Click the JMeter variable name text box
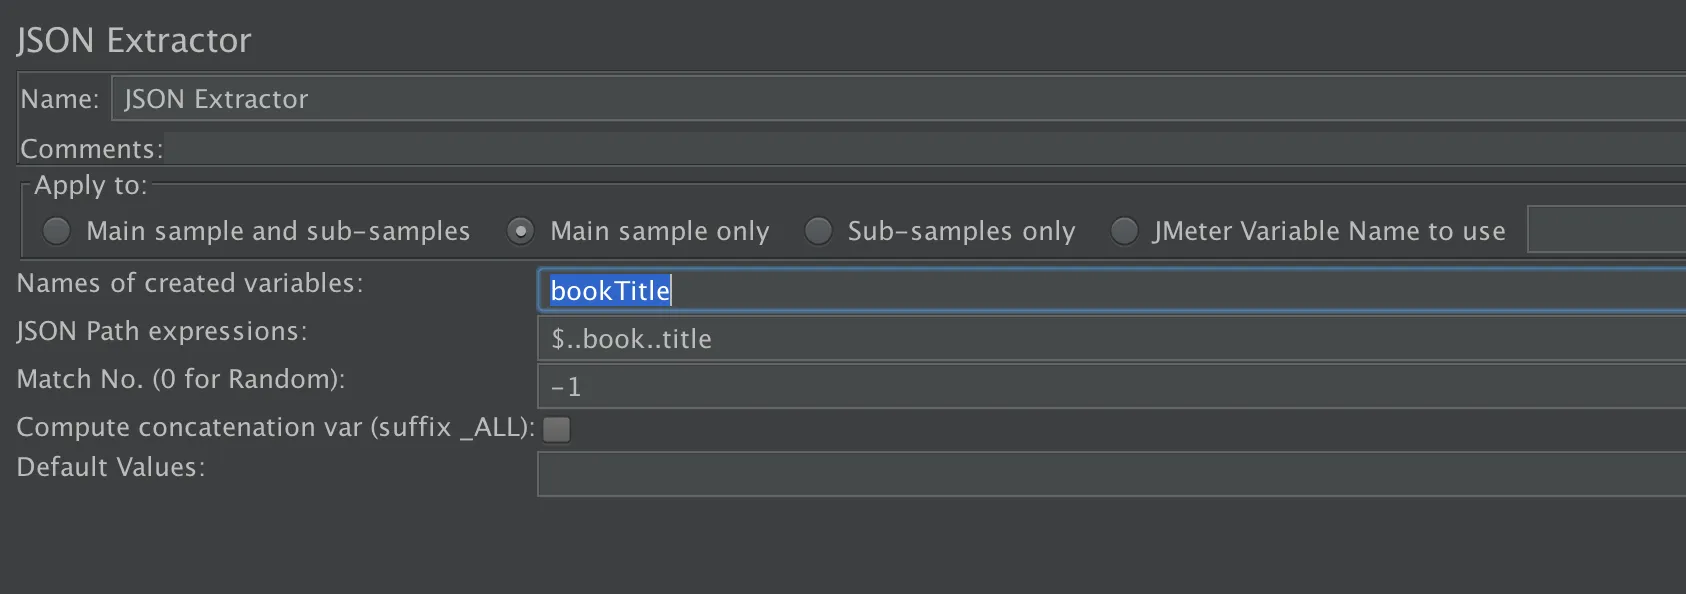 coord(1606,230)
